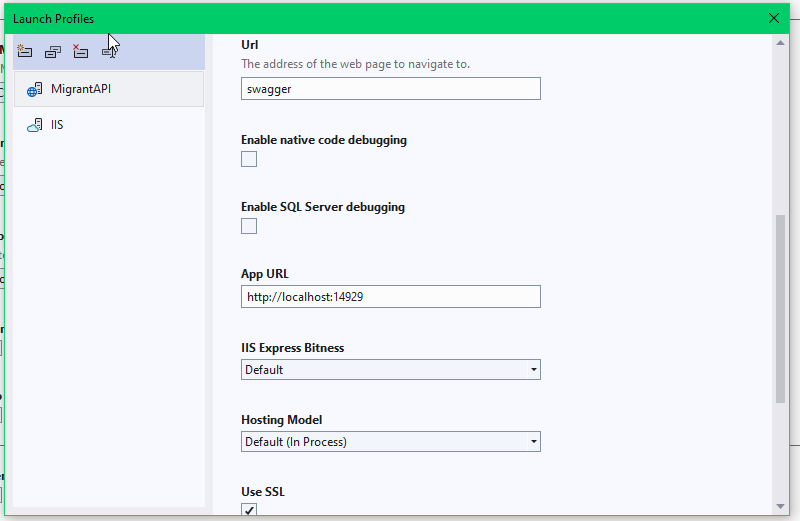Viewport: 800px width, 521px height.
Task: Click the 'Hosting Model' label
Action: click(x=282, y=420)
